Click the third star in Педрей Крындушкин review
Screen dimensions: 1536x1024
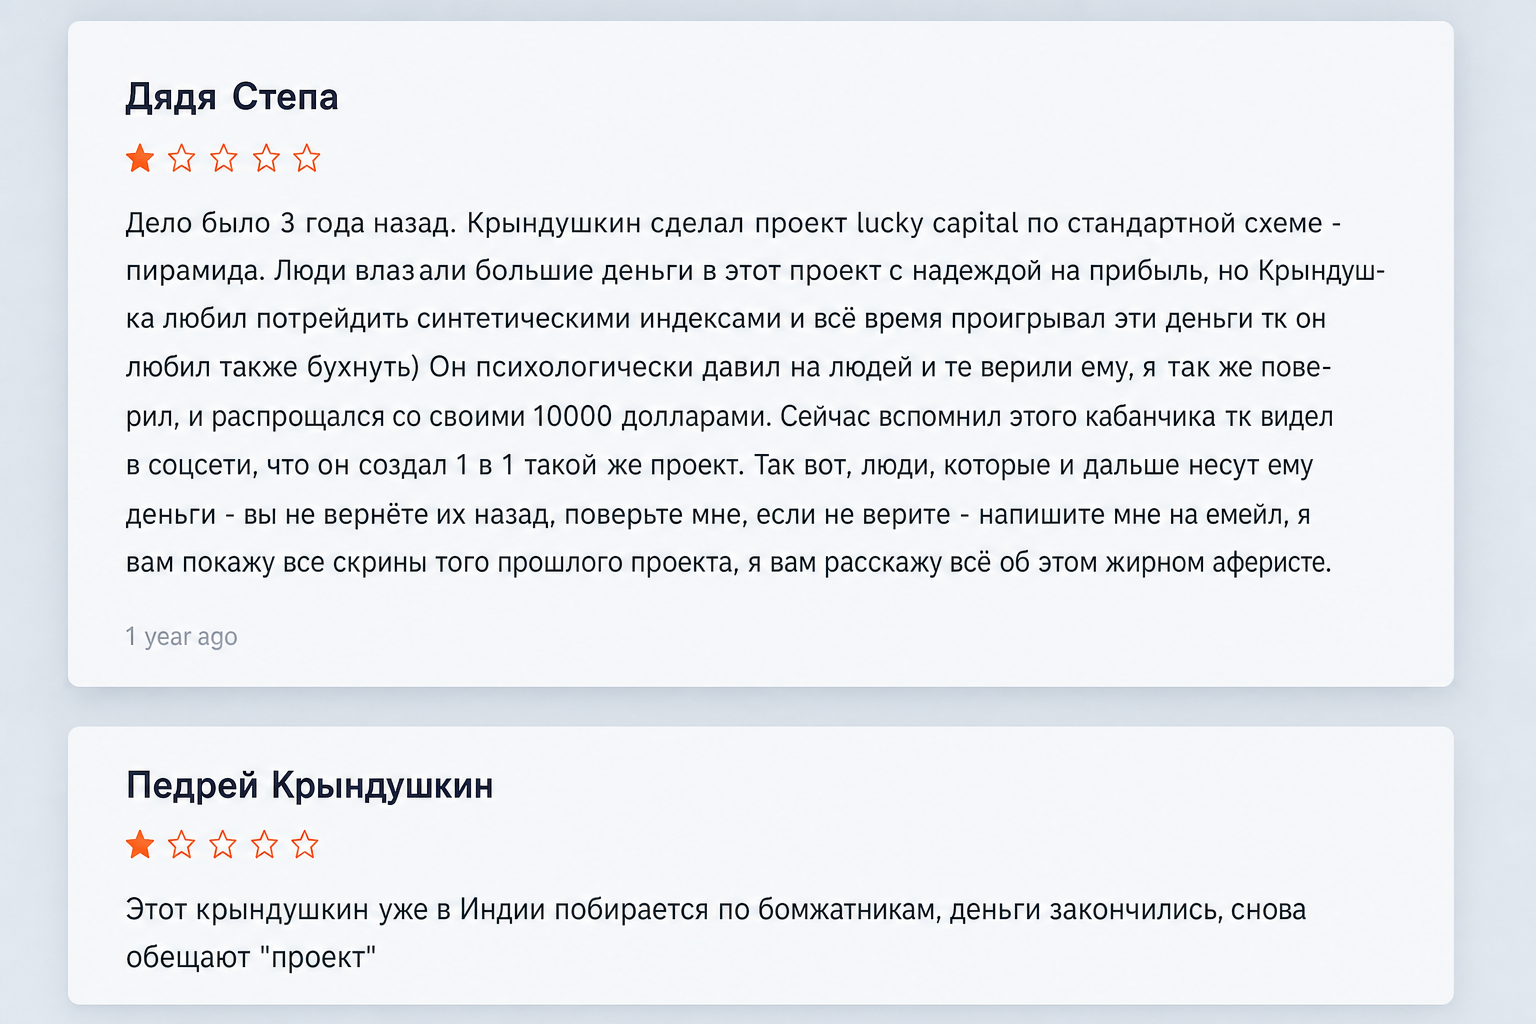click(x=223, y=845)
